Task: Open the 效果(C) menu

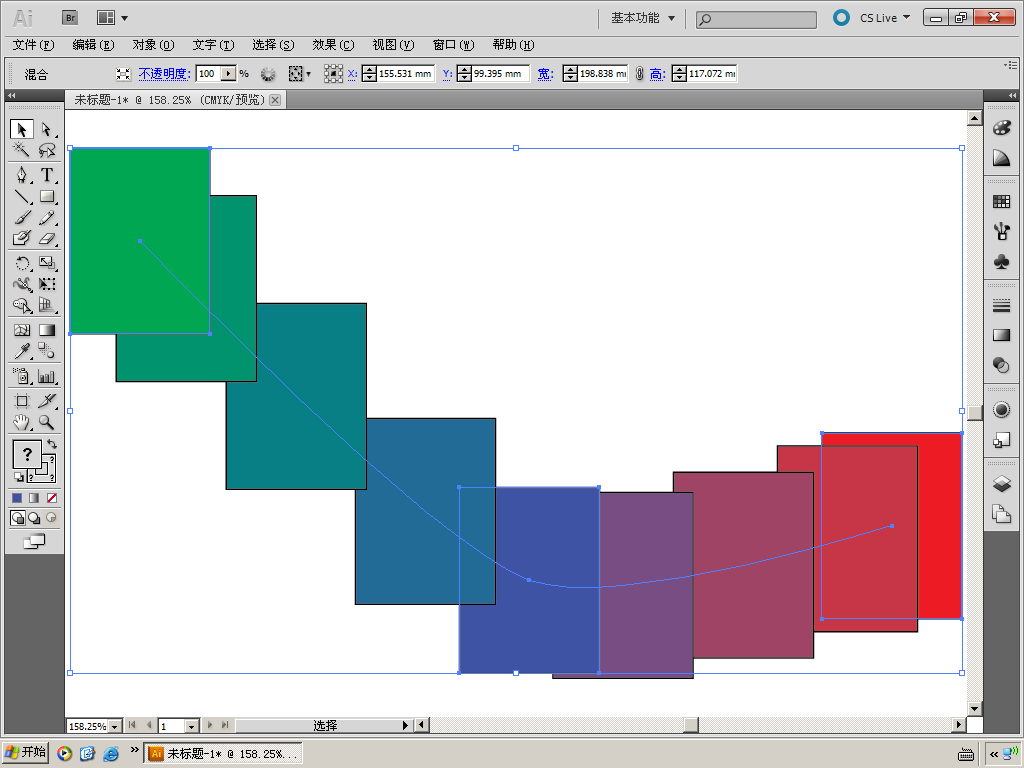Action: (x=333, y=45)
